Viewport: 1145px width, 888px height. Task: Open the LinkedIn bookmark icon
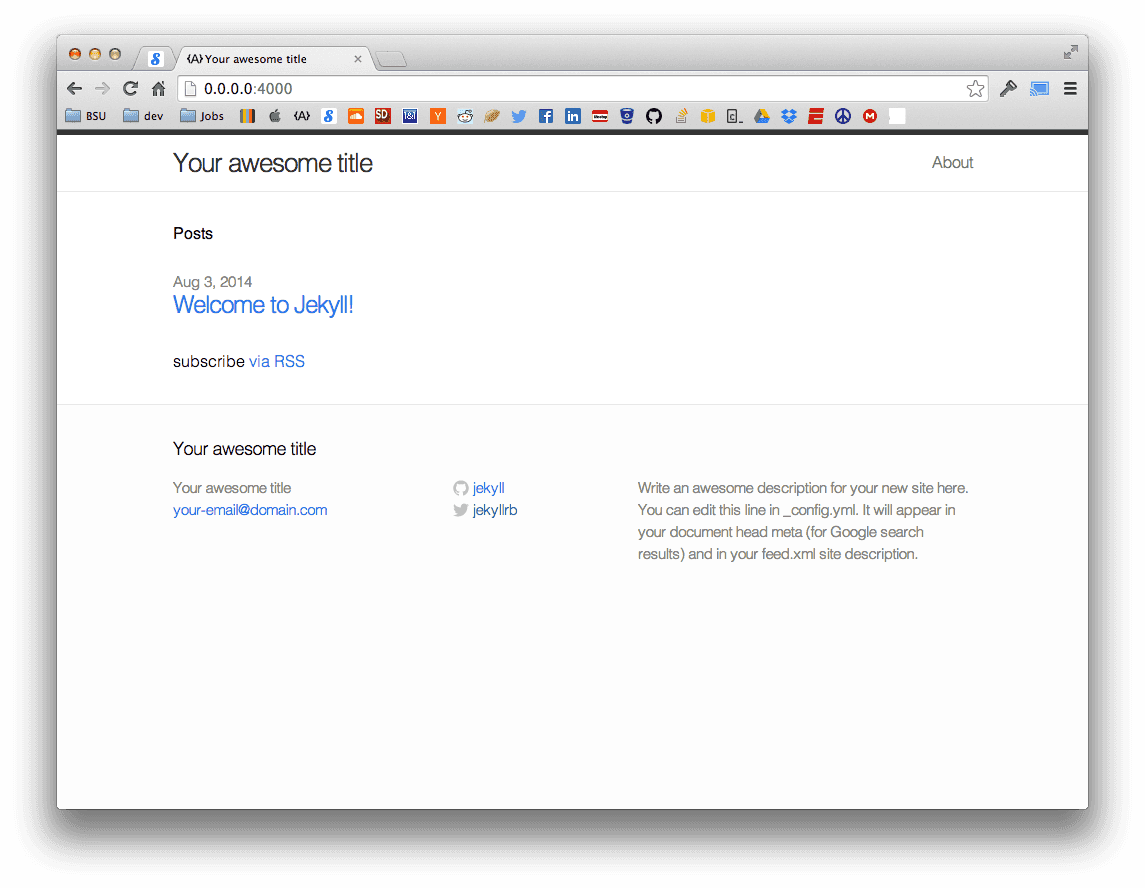[x=573, y=116]
